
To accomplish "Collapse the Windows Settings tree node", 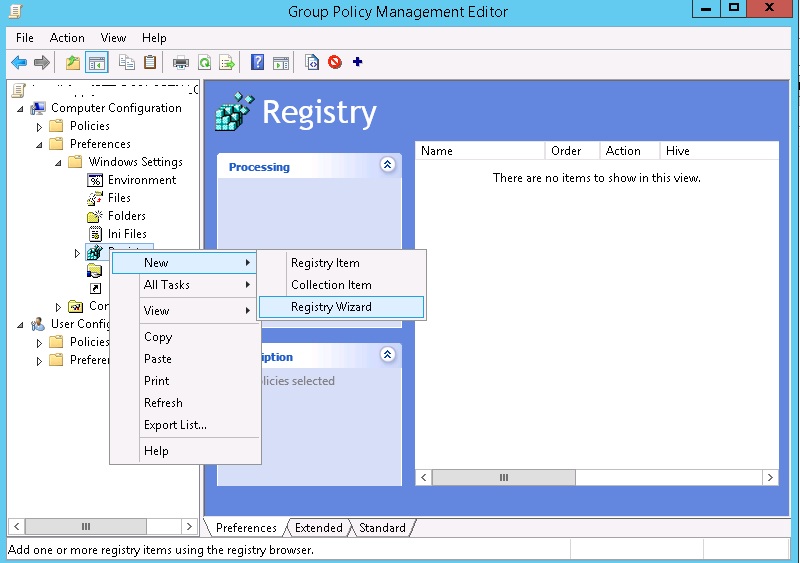I will click(x=58, y=162).
